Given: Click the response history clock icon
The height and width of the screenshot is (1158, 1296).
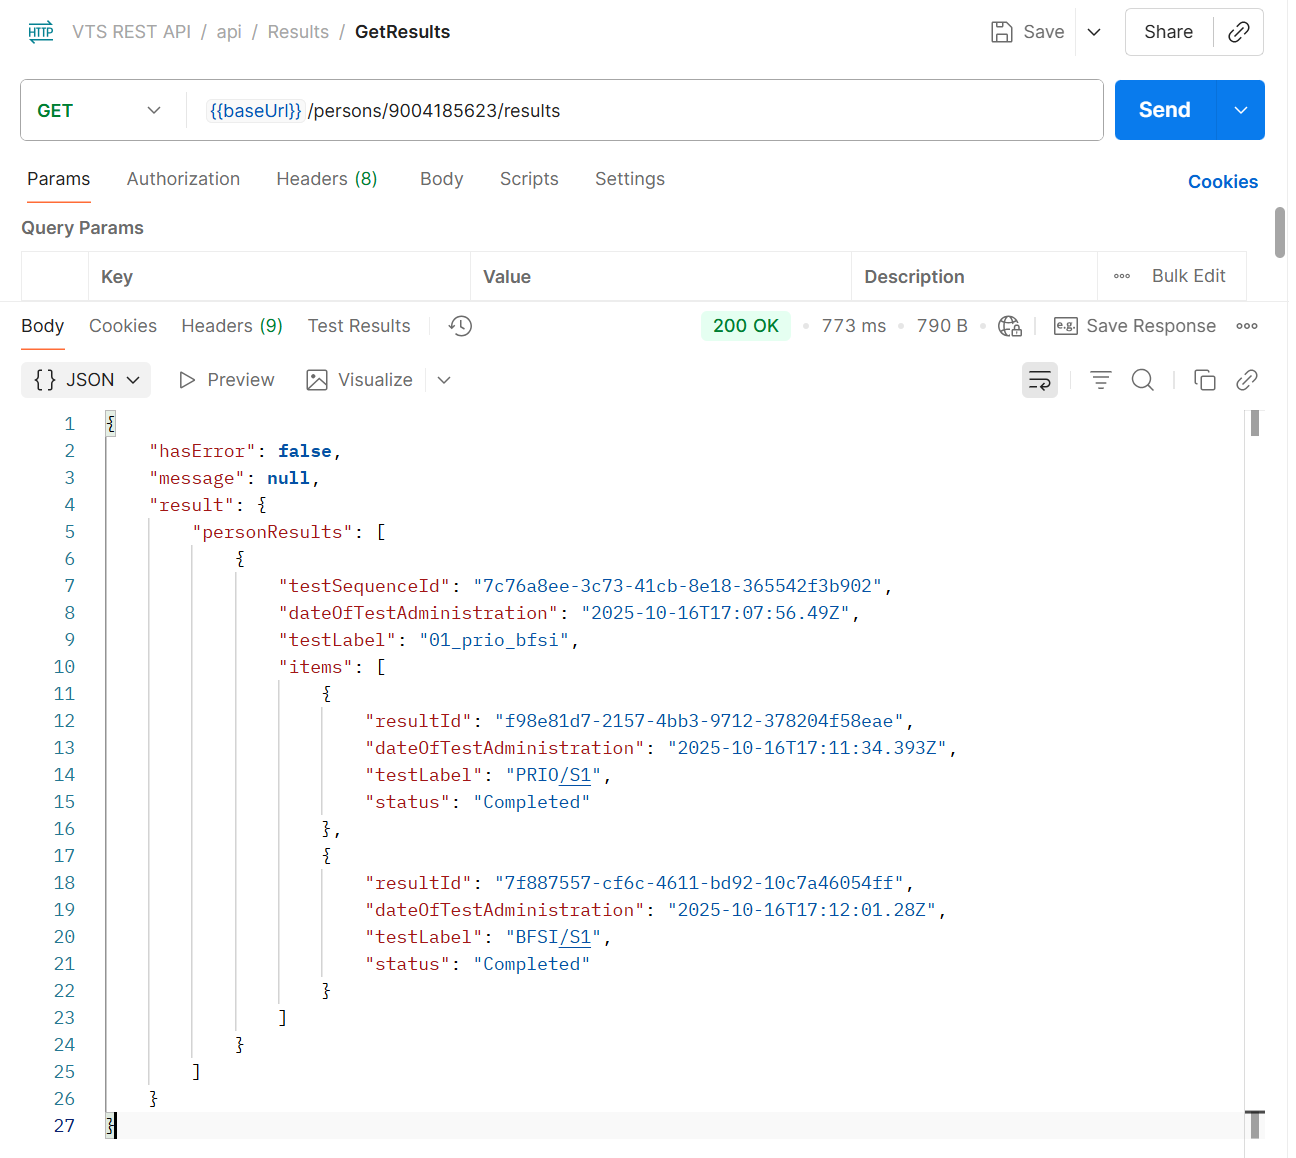Looking at the screenshot, I should click(460, 326).
